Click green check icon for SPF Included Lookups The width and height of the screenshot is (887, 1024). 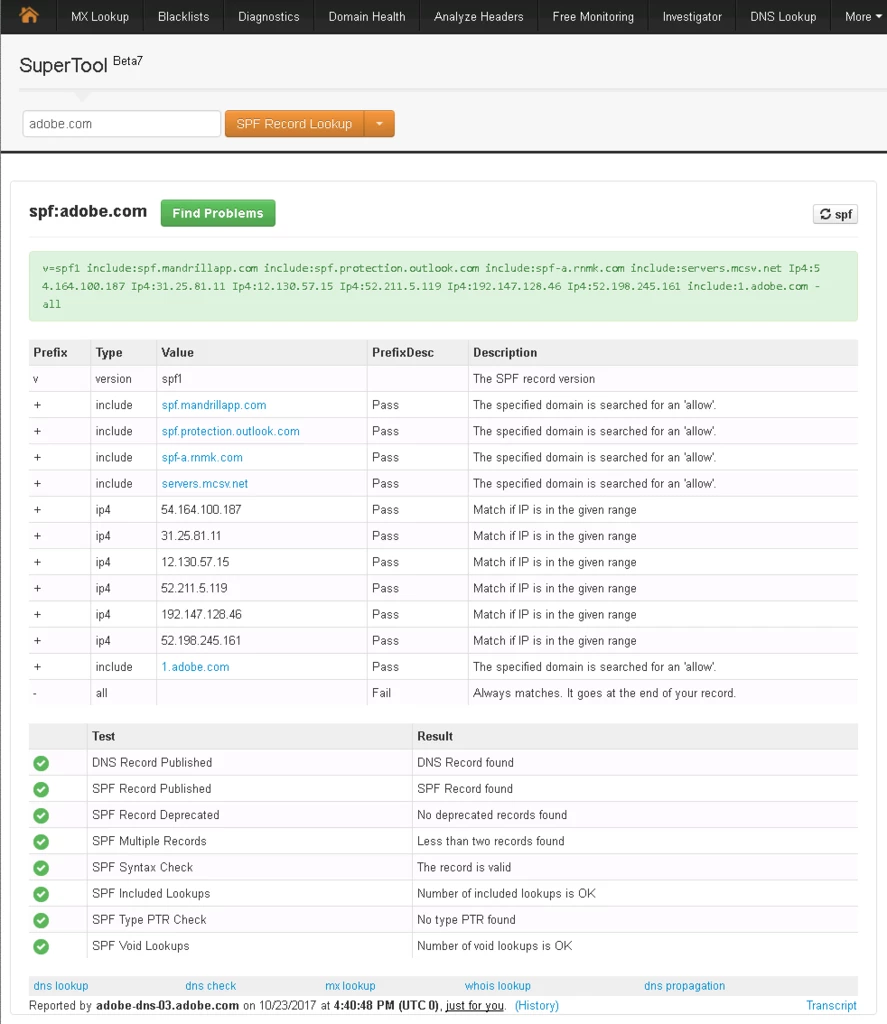(x=41, y=893)
